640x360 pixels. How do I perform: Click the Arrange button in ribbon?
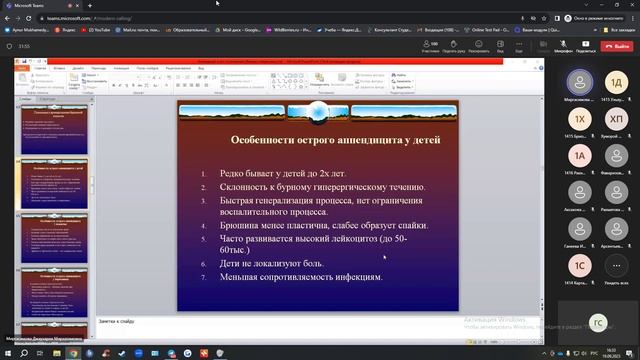[319, 79]
